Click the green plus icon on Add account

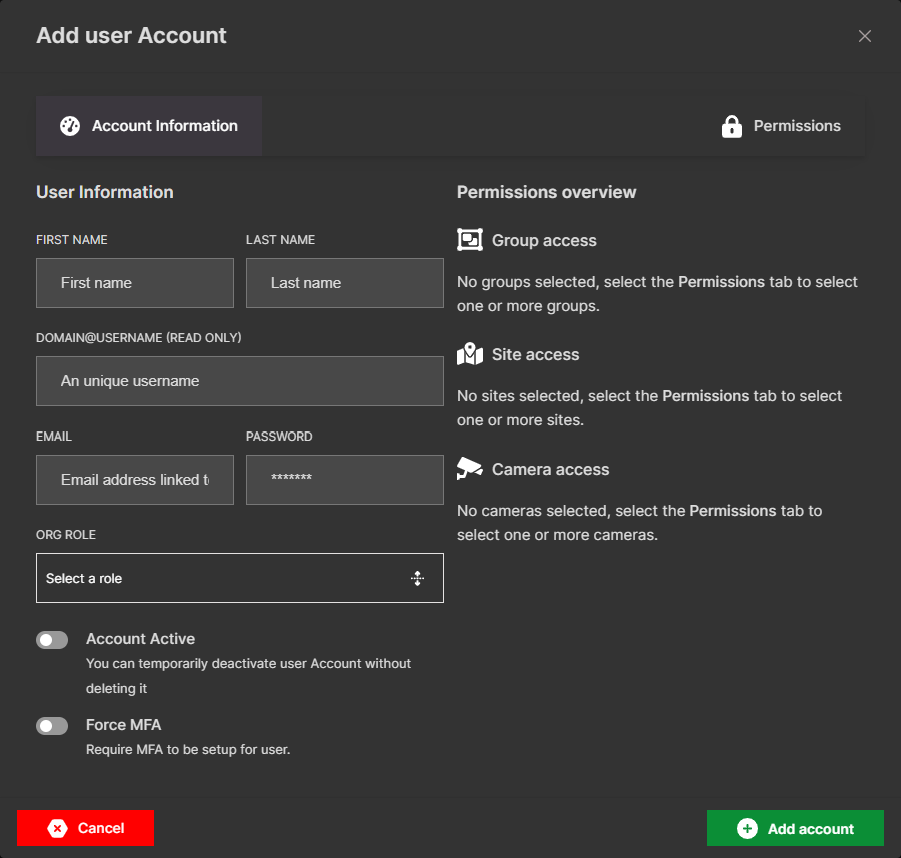[x=746, y=828]
